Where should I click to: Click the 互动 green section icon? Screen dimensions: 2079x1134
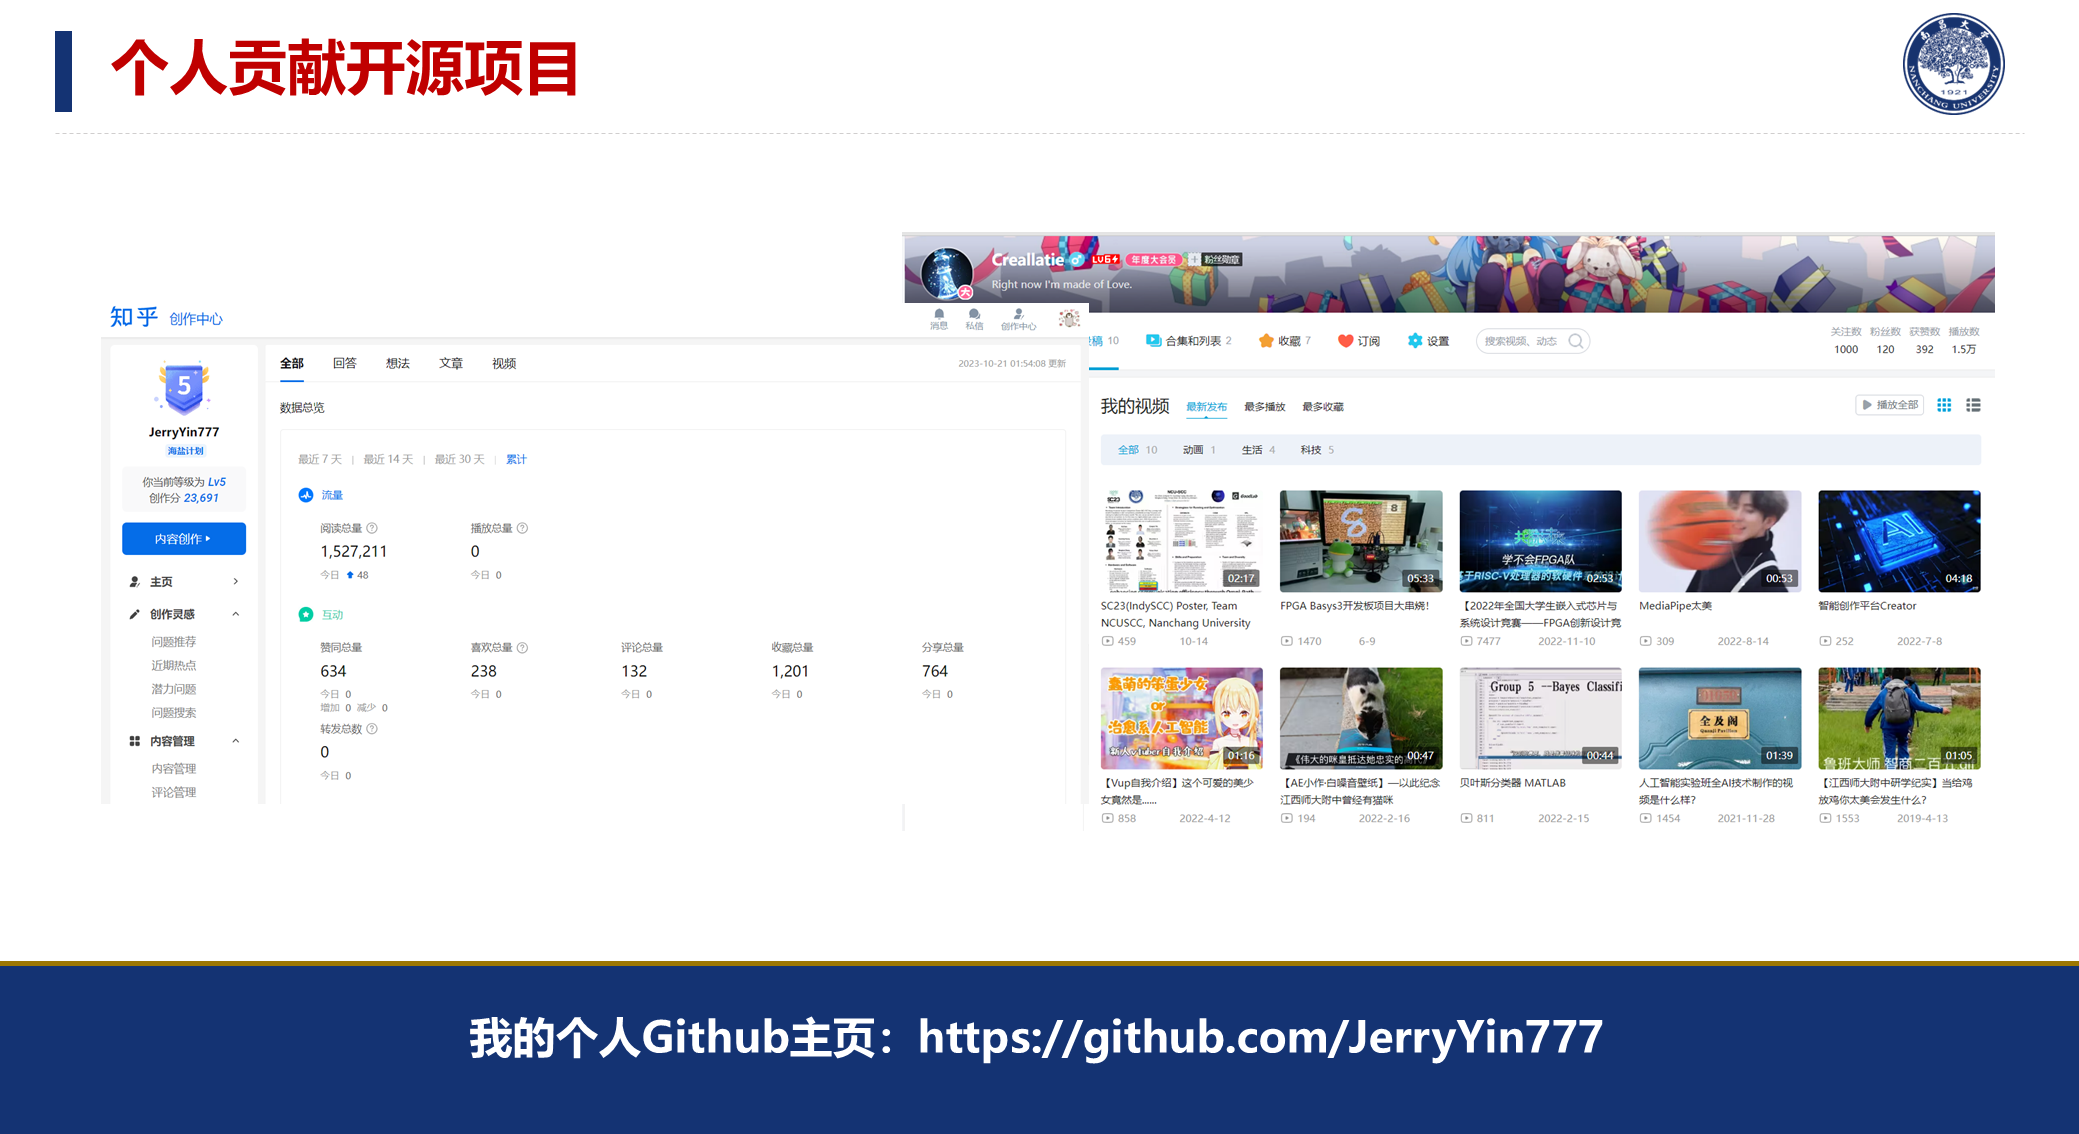click(306, 614)
